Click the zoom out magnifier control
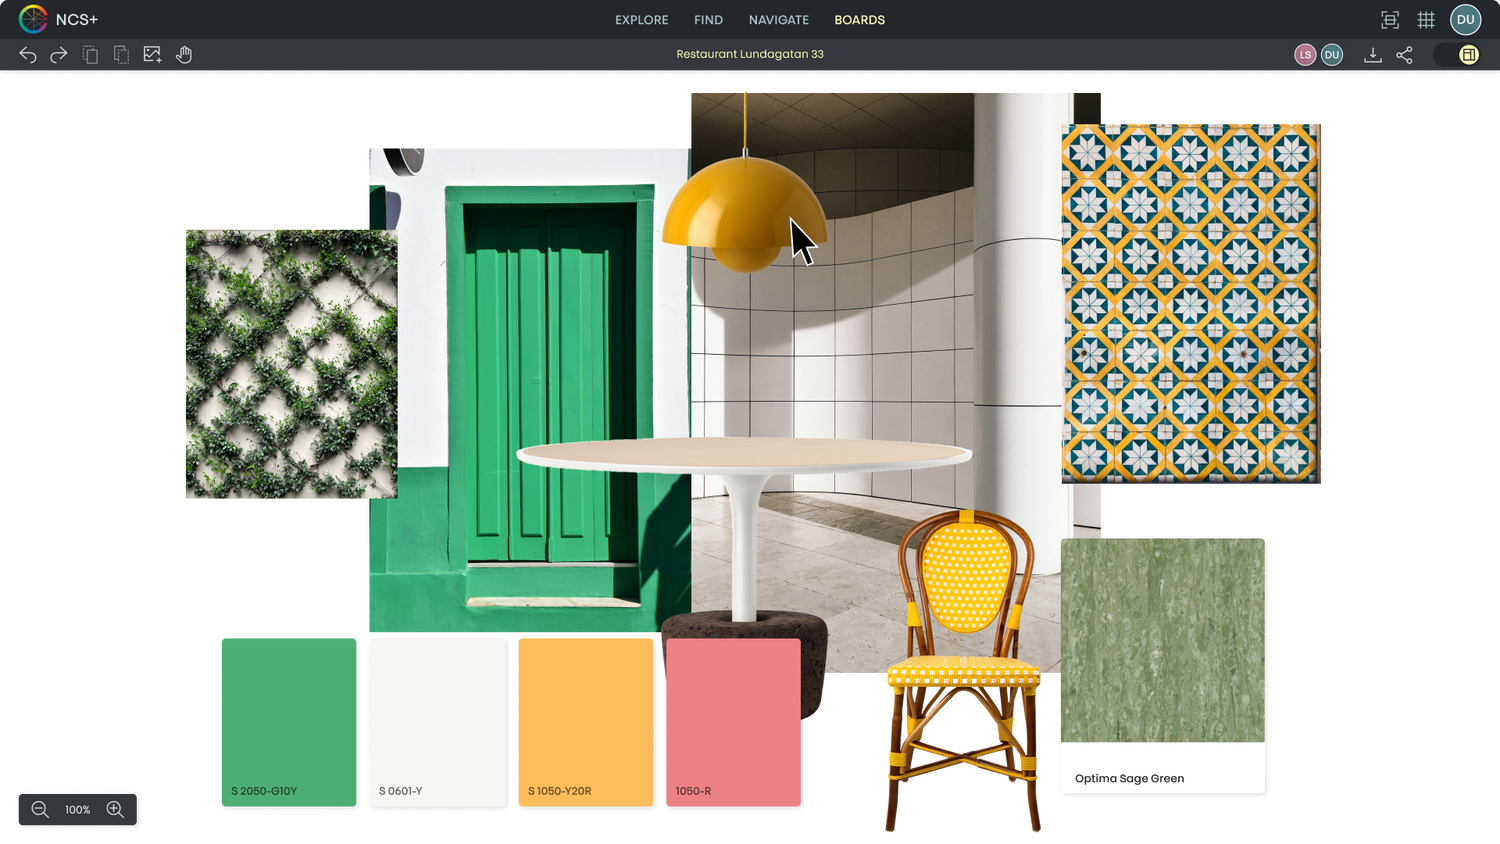 click(x=40, y=810)
